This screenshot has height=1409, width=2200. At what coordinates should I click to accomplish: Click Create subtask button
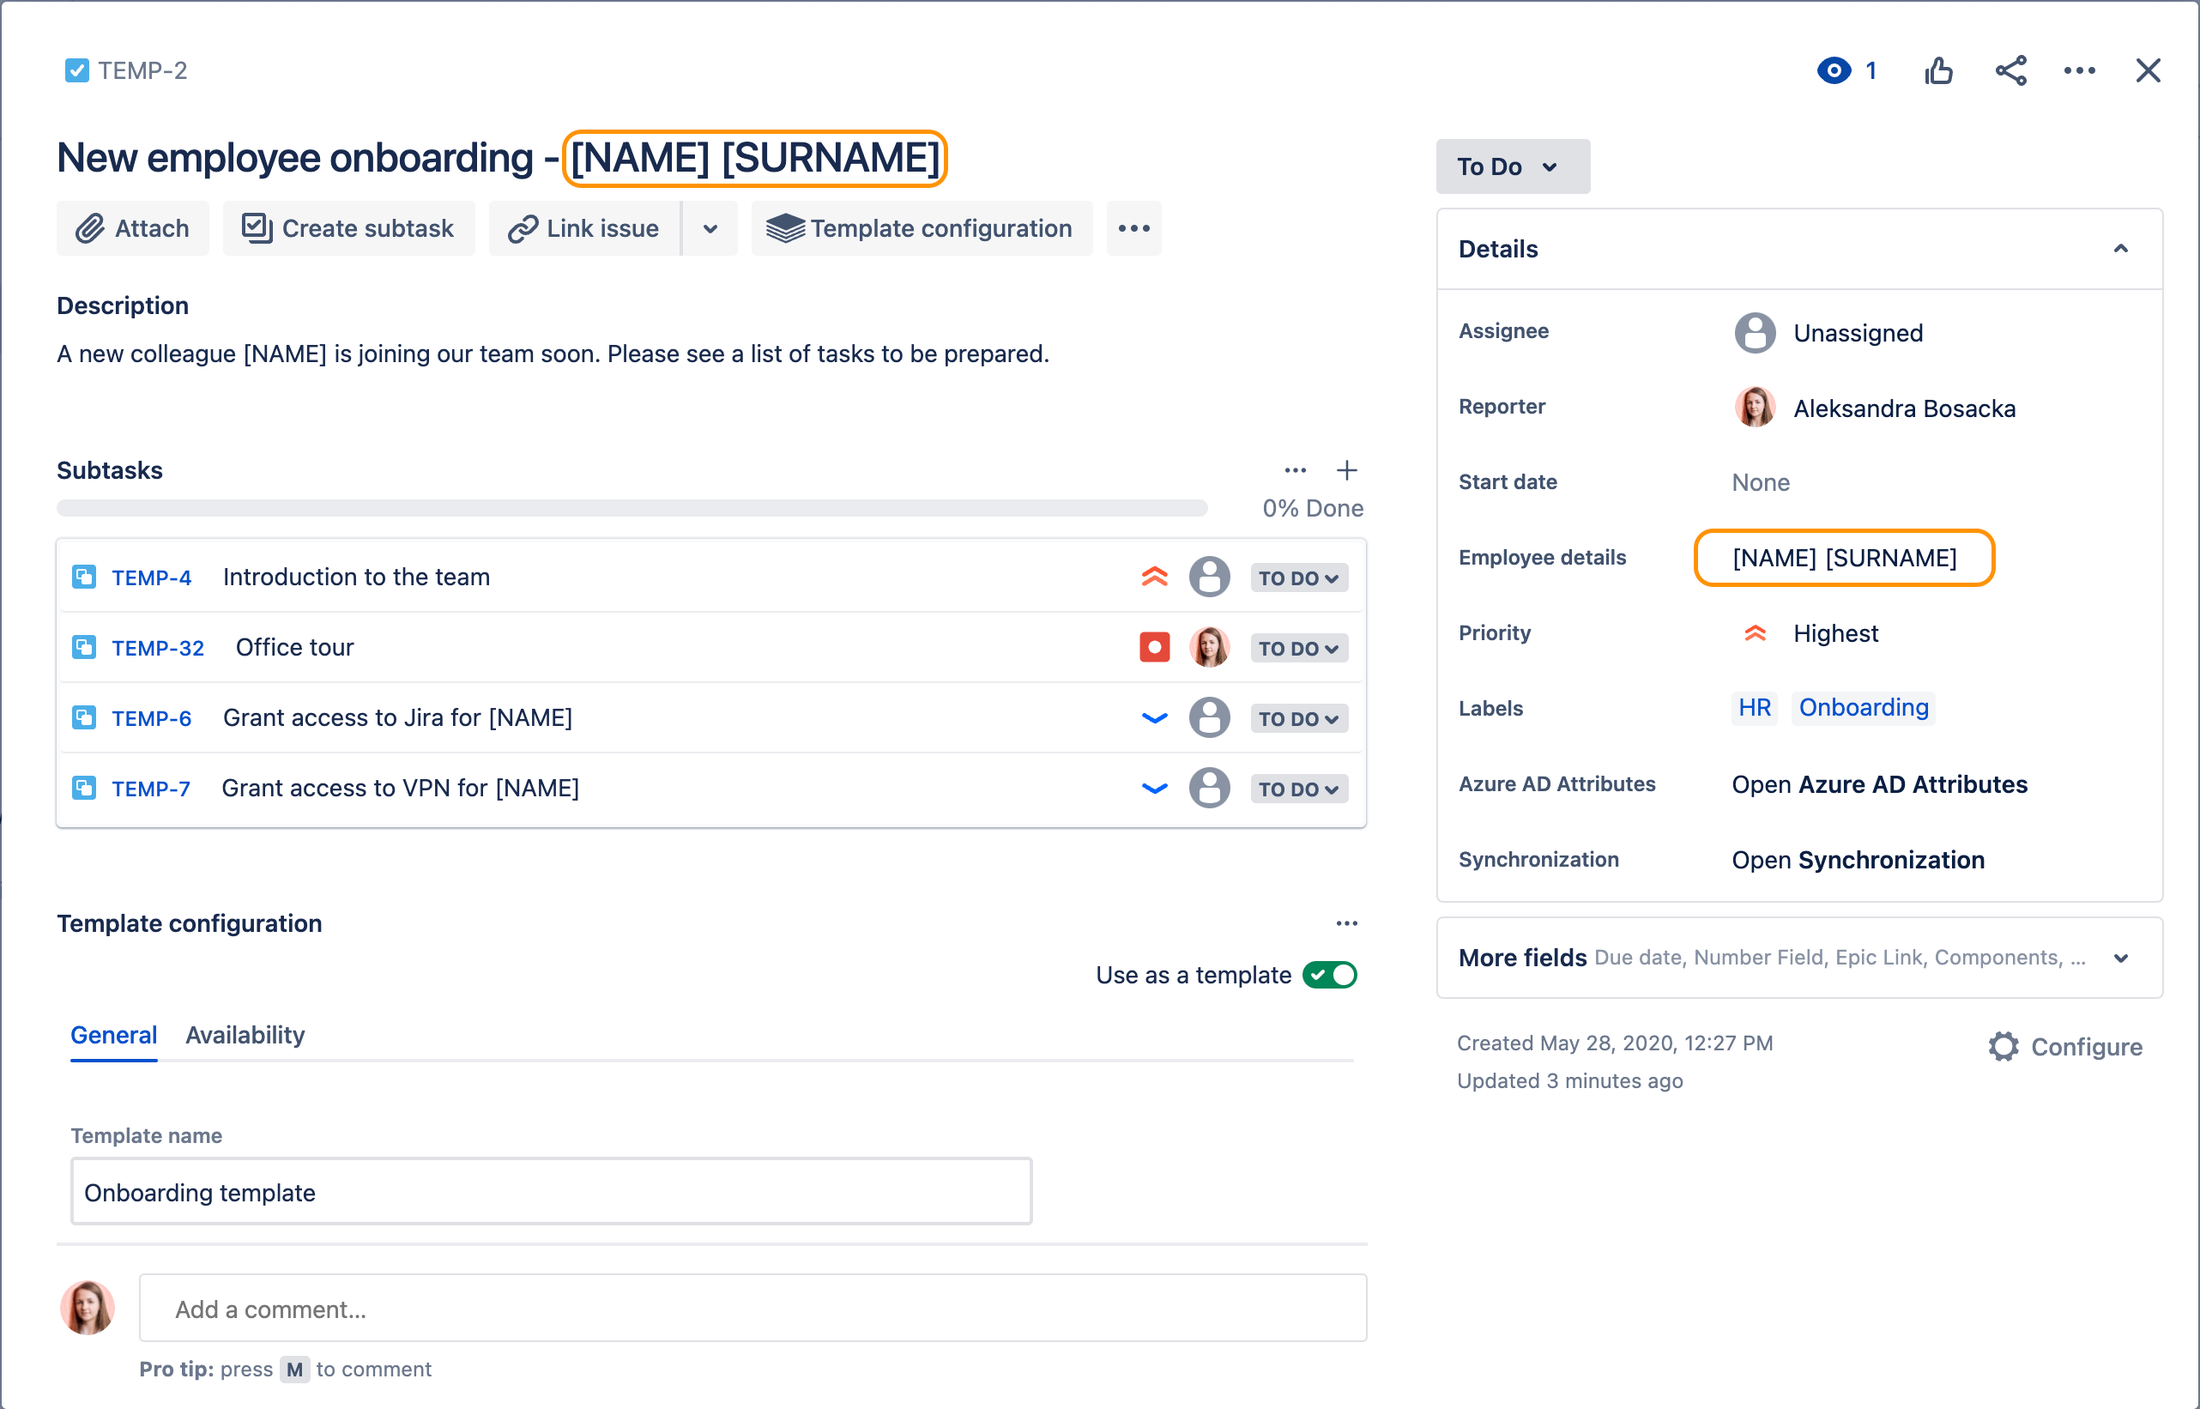coord(348,228)
